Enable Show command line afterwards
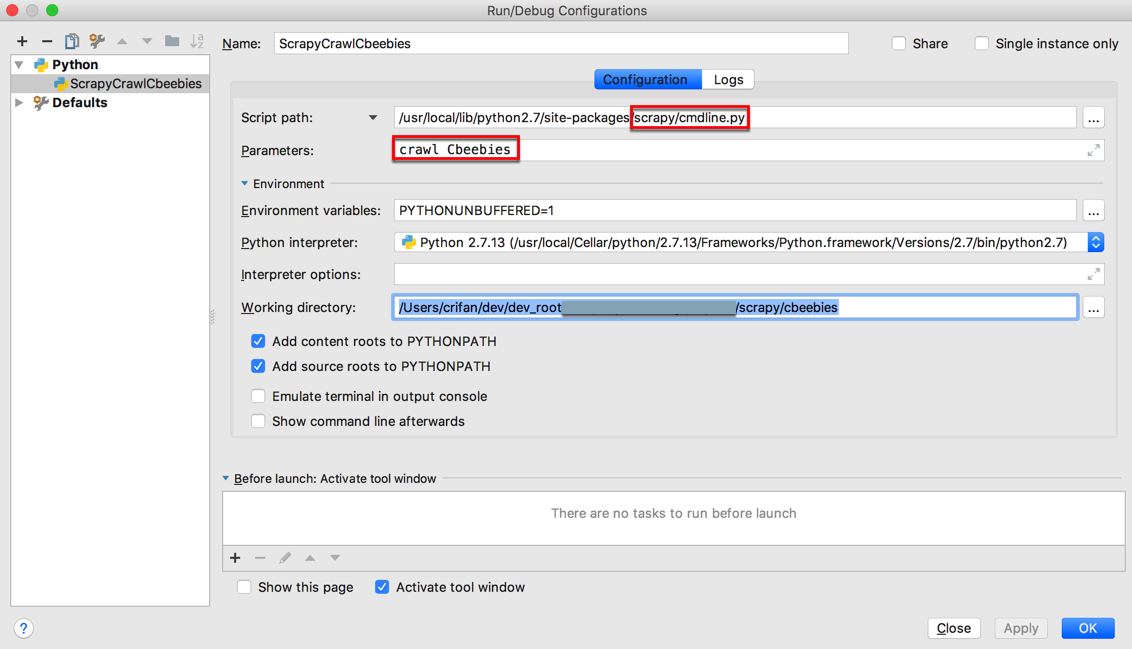The width and height of the screenshot is (1132, 649). pyautogui.click(x=258, y=421)
